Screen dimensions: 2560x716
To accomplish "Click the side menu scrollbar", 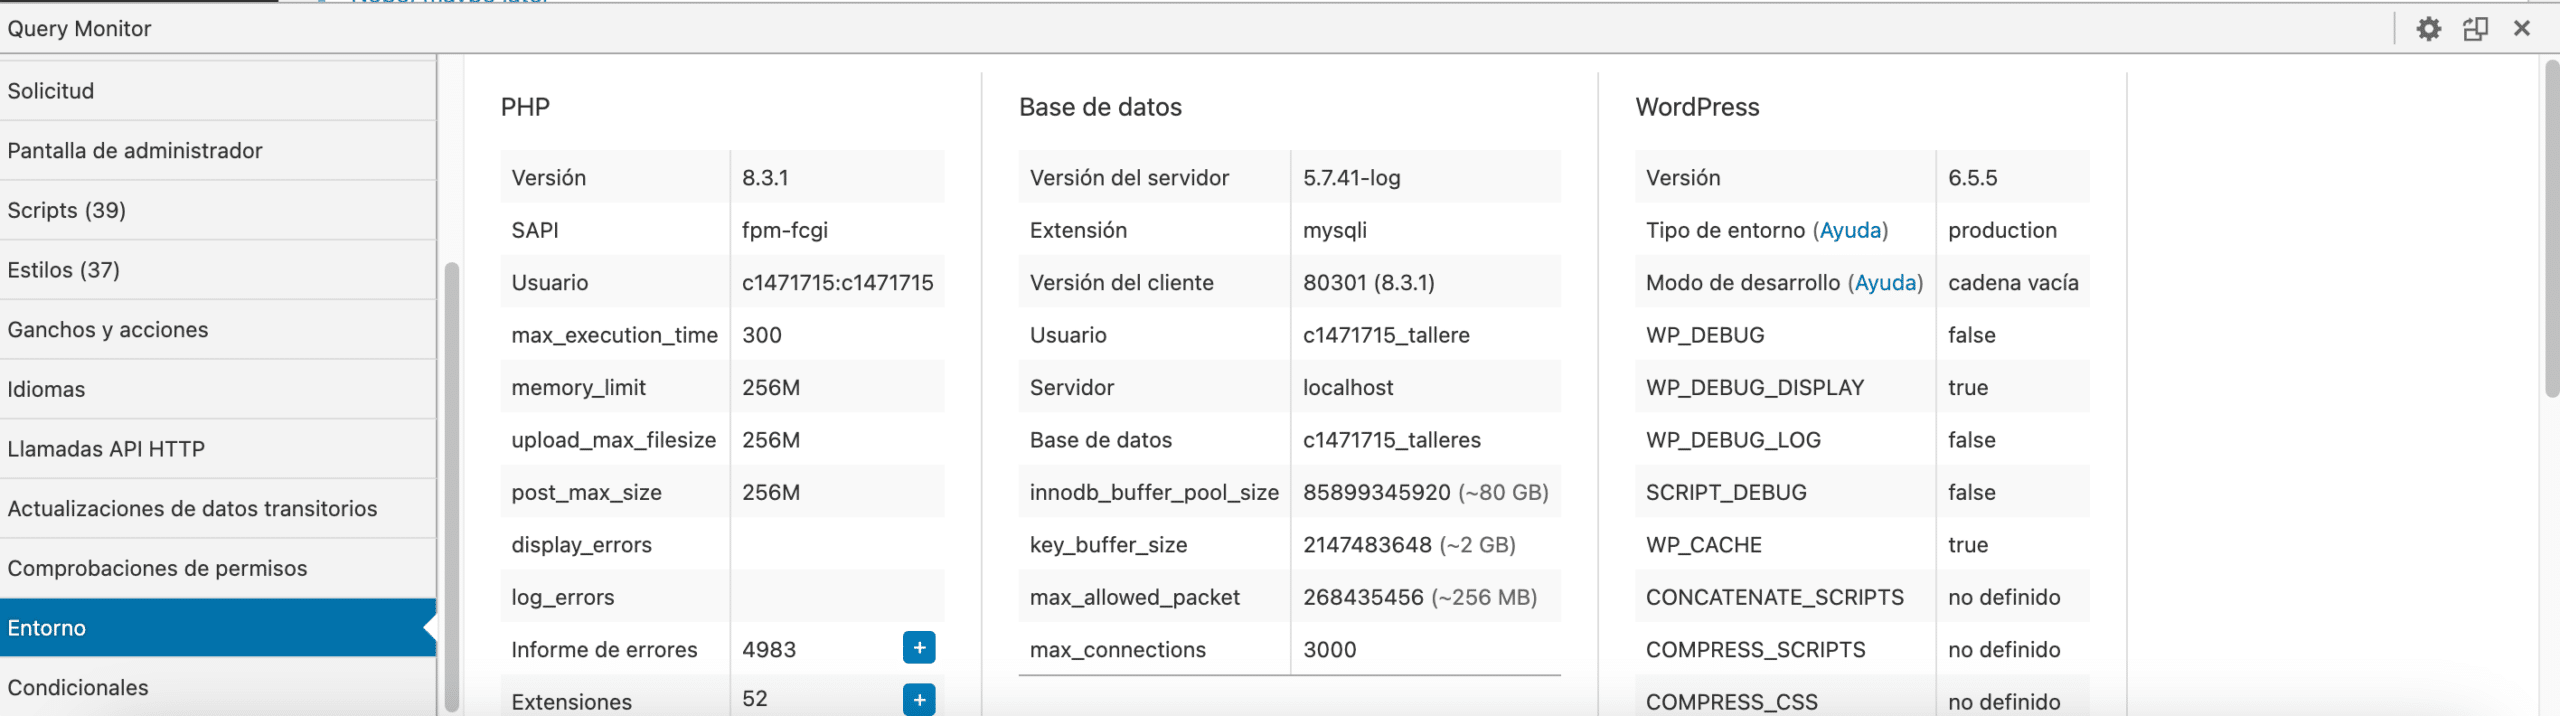I will coord(451,480).
